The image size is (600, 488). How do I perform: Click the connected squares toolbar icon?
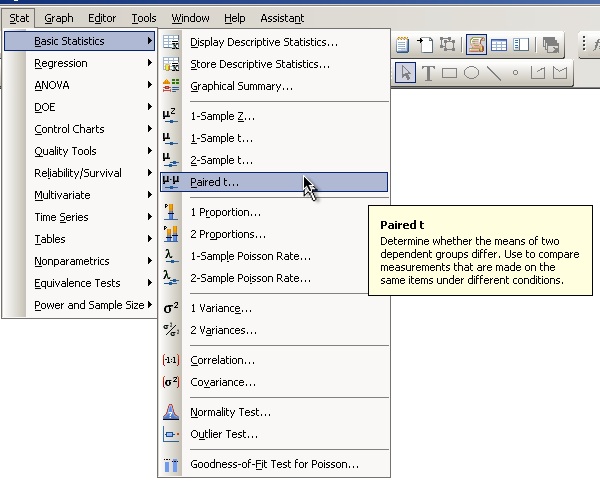pos(447,44)
